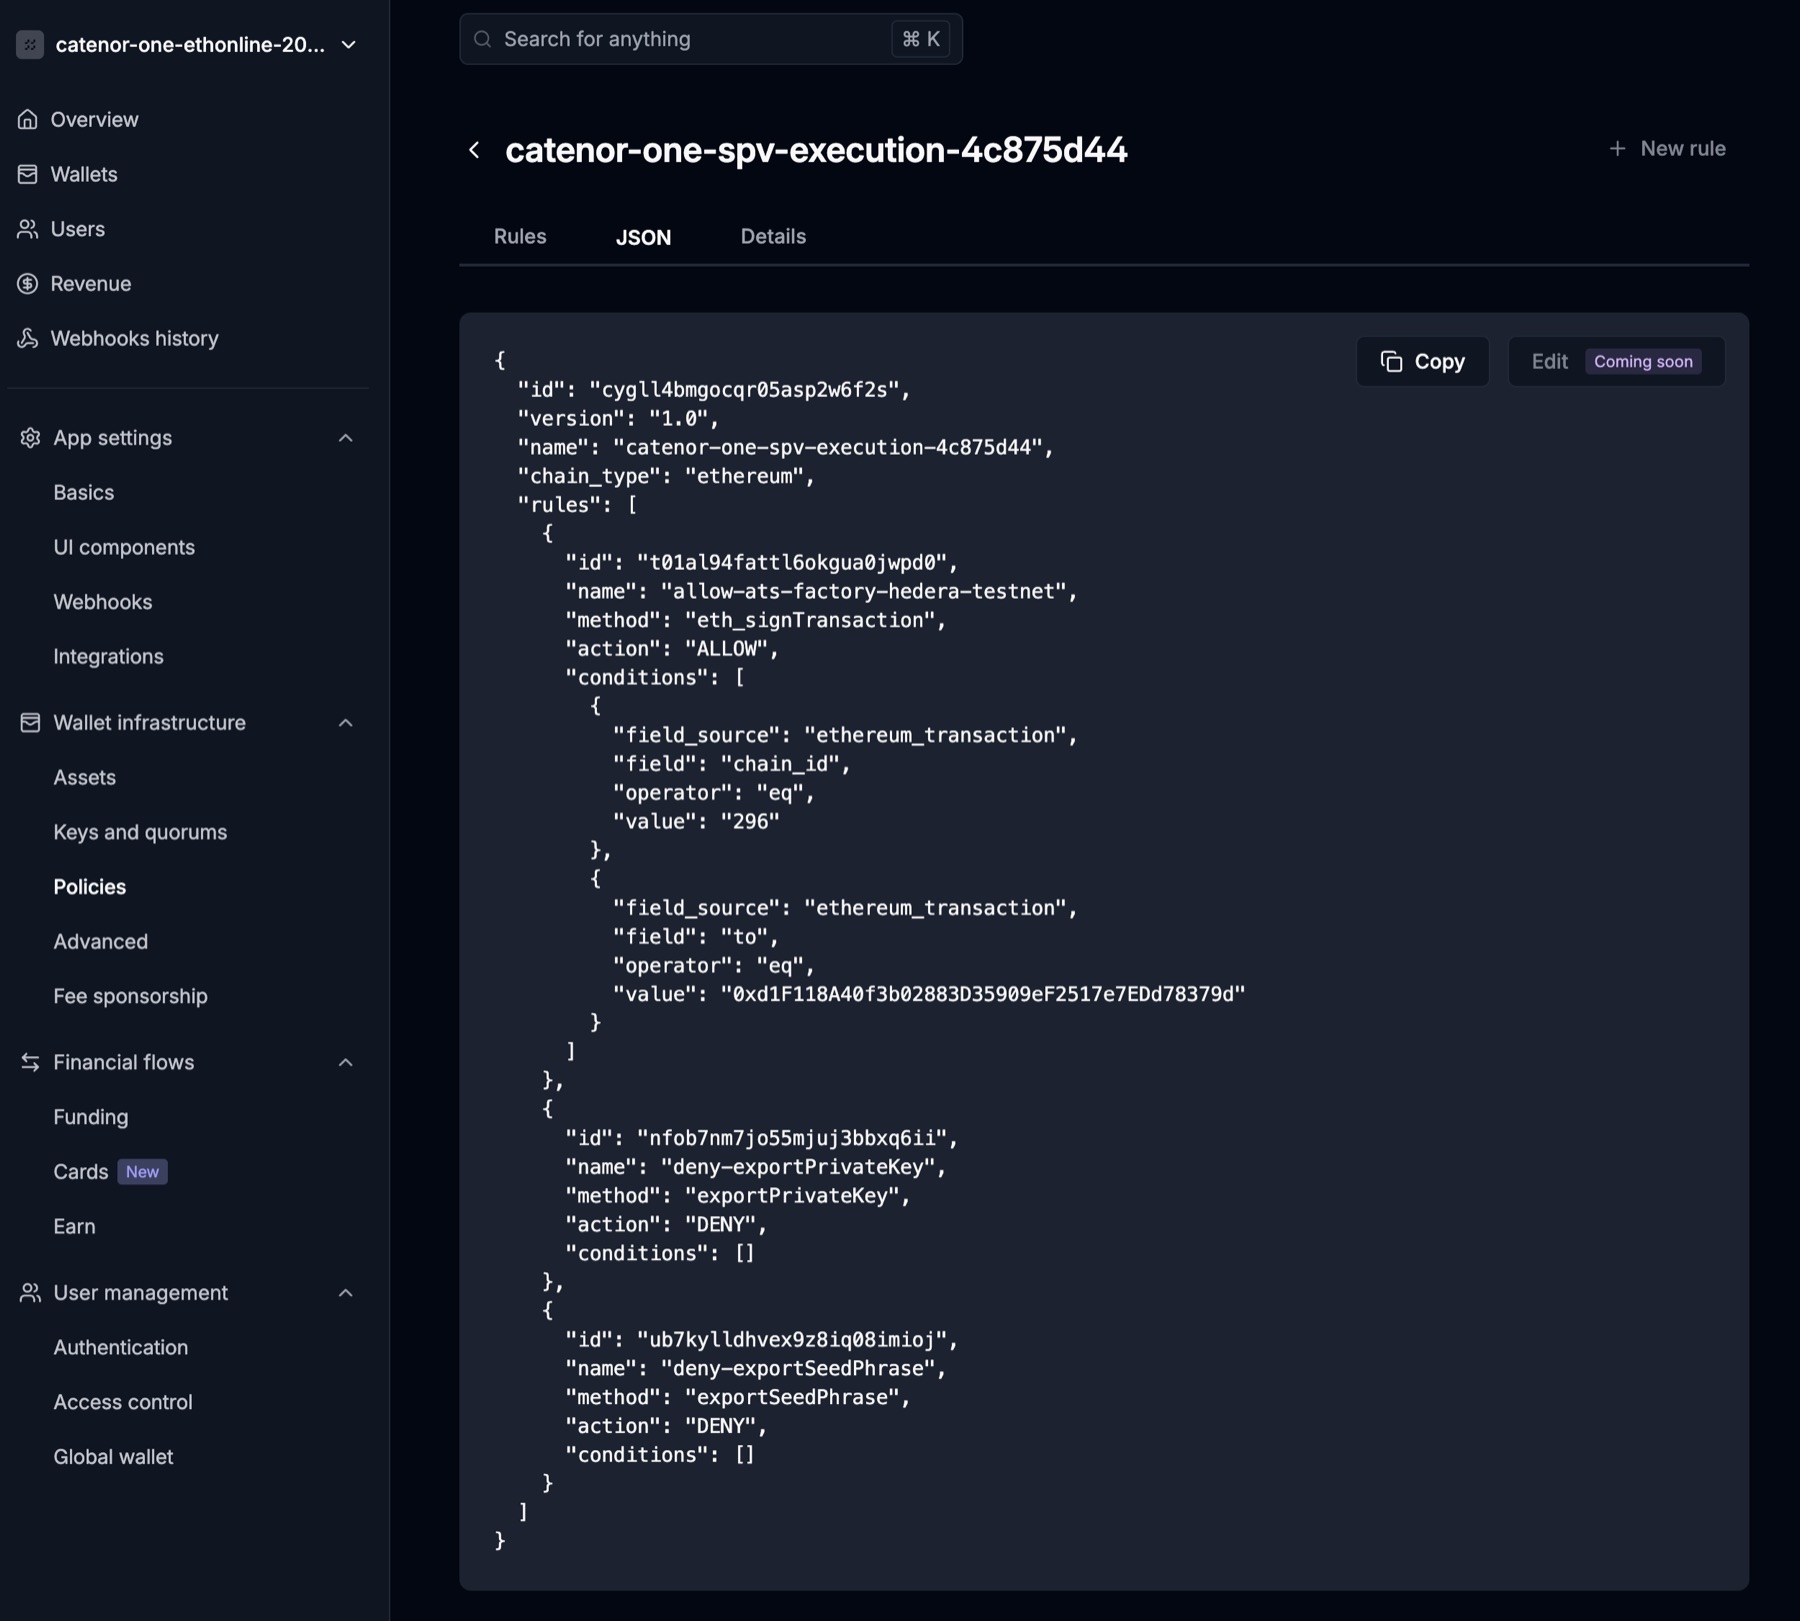Open Advanced wallet settings
Image resolution: width=1800 pixels, height=1621 pixels.
(x=101, y=941)
